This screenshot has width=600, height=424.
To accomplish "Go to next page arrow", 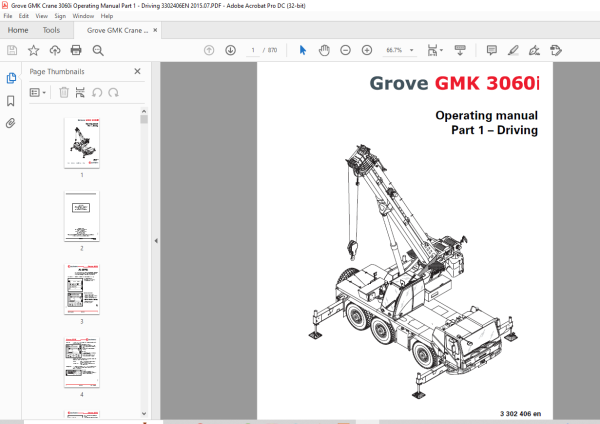I will tap(230, 50).
